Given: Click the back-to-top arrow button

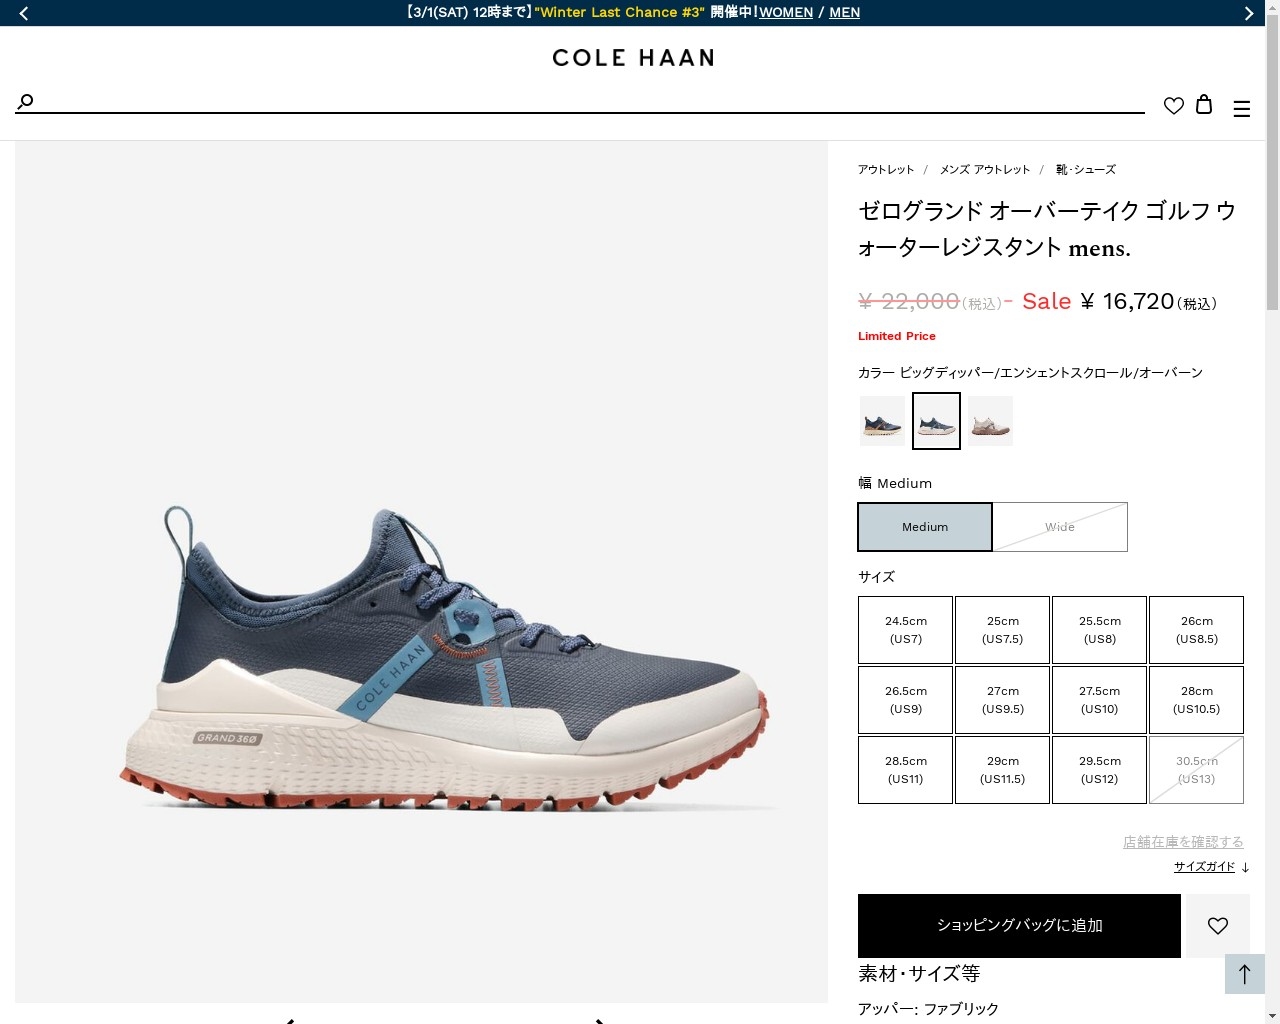Looking at the screenshot, I should (1245, 974).
